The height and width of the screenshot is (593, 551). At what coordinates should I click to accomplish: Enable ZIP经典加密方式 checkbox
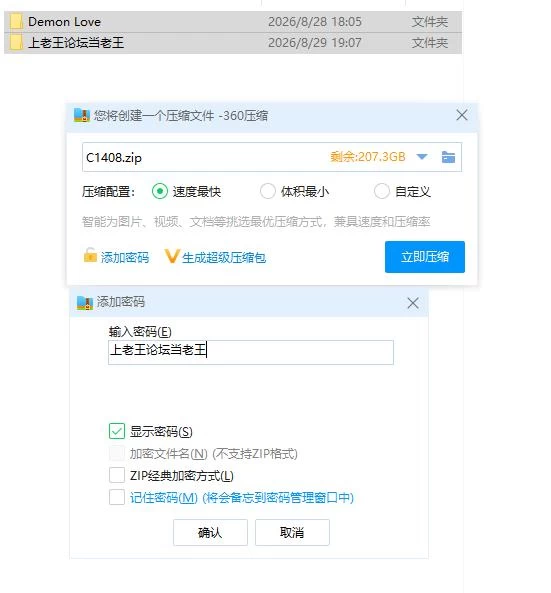tap(117, 475)
